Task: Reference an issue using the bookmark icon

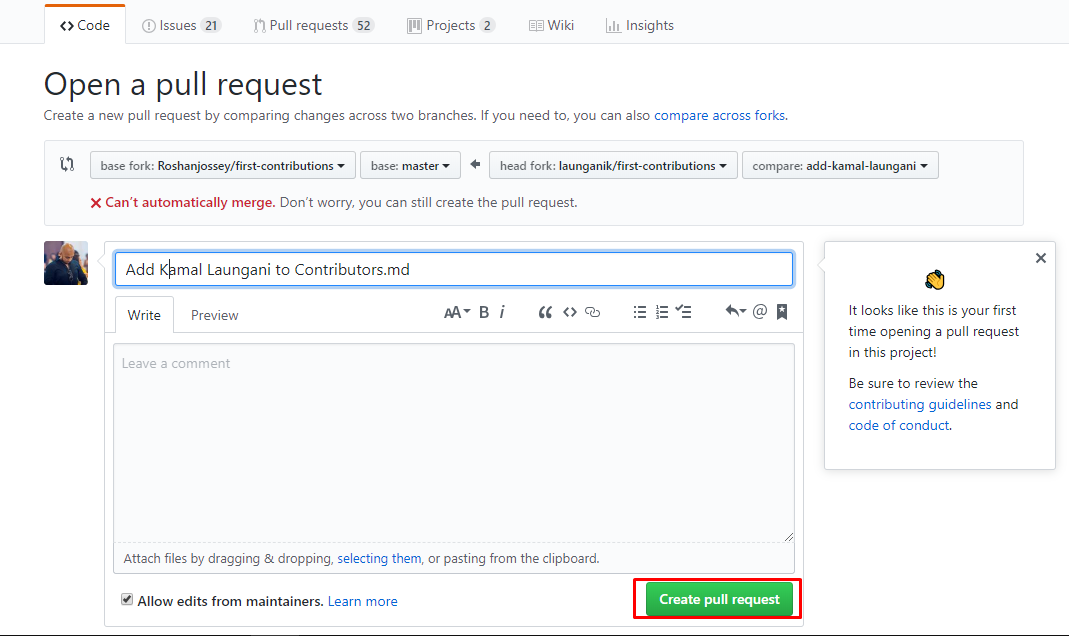Action: [781, 312]
